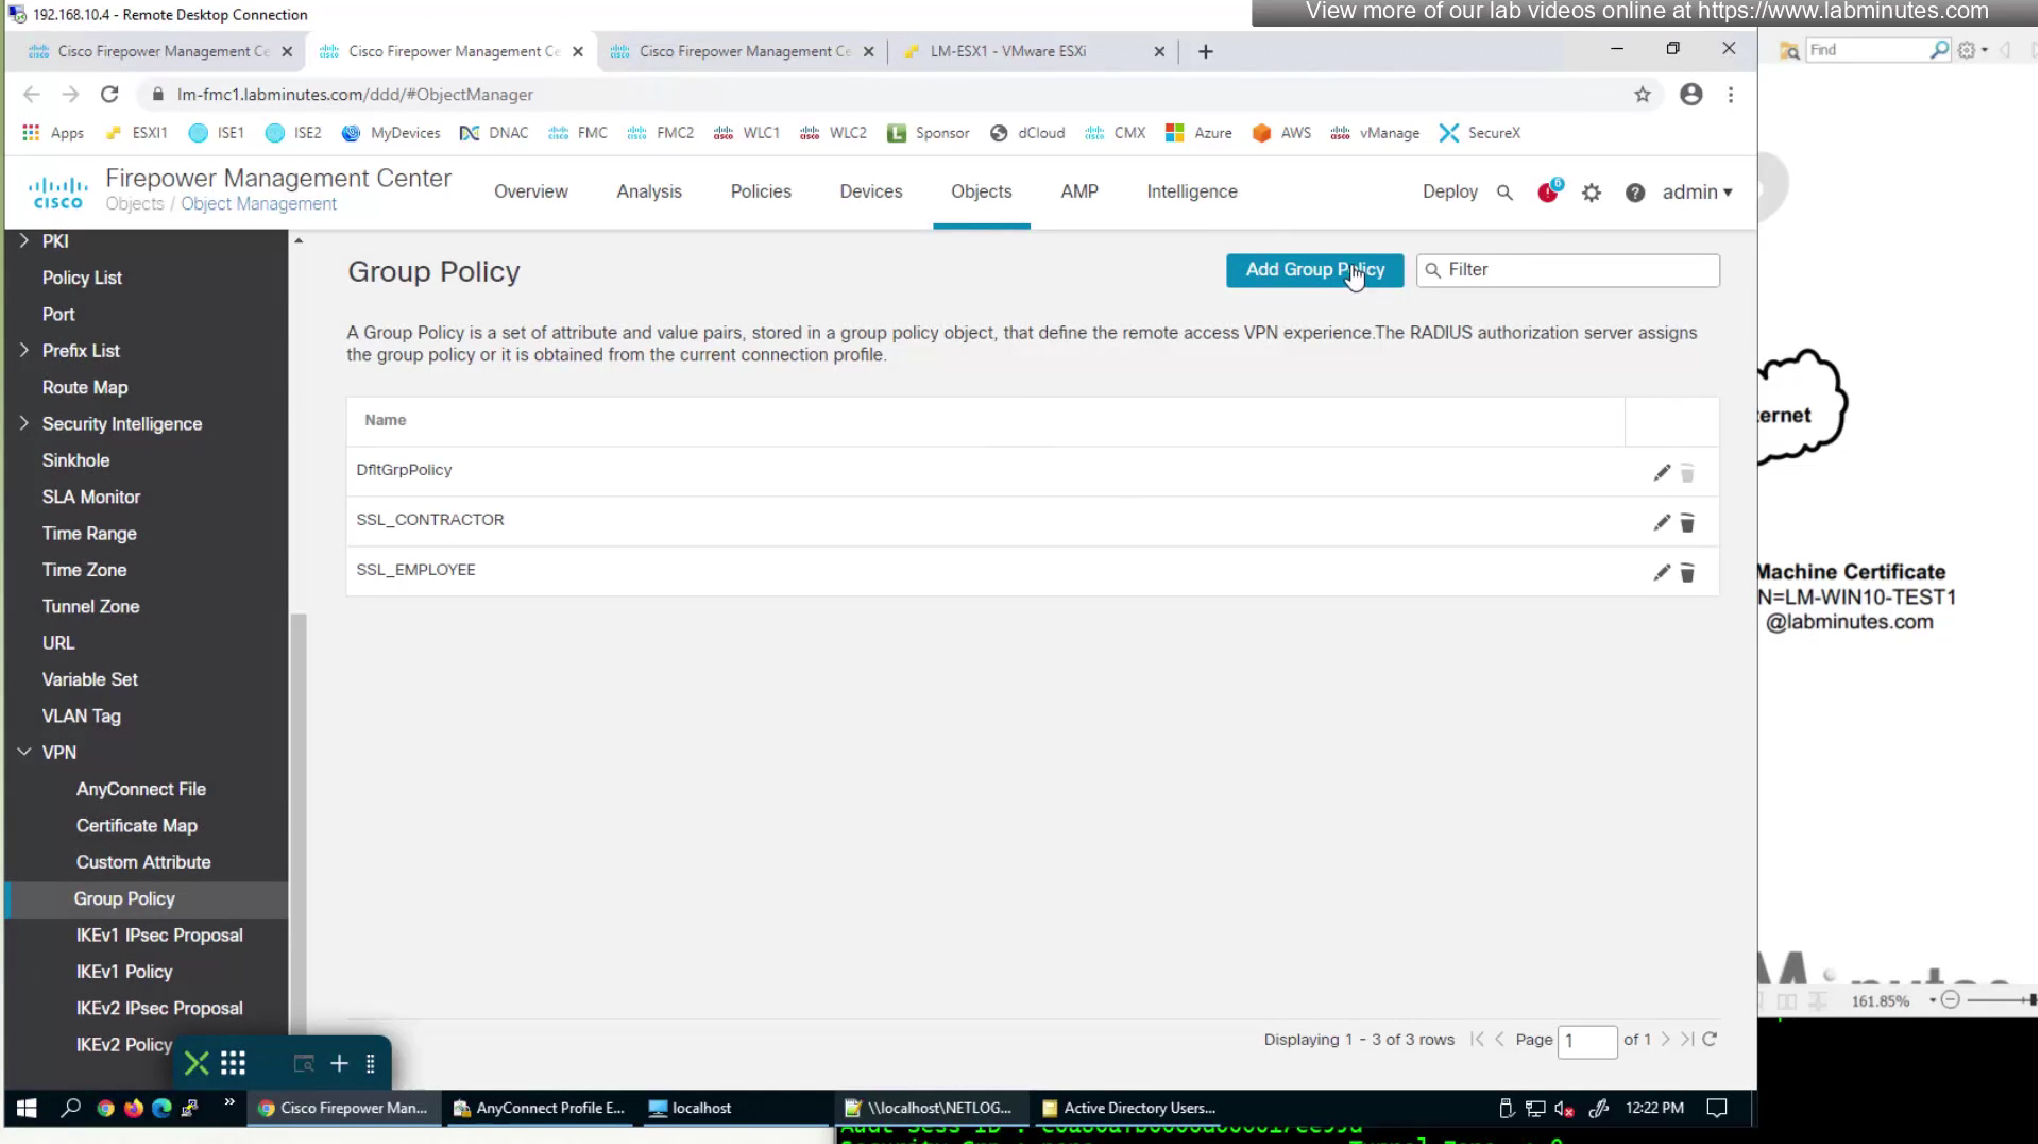Edit the SSL_CONTRACTOR group policy pencil icon
Screen dimensions: 2038x1144
[x=1661, y=523]
